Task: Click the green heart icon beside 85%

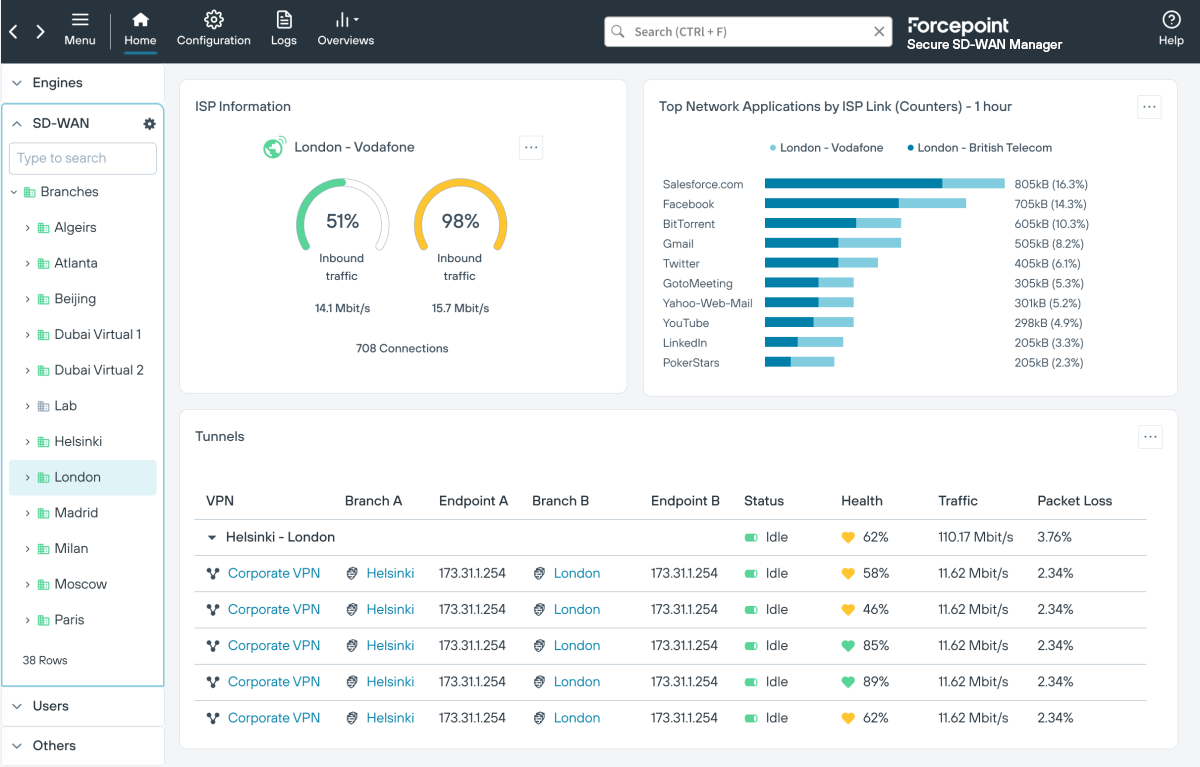Action: pyautogui.click(x=848, y=646)
